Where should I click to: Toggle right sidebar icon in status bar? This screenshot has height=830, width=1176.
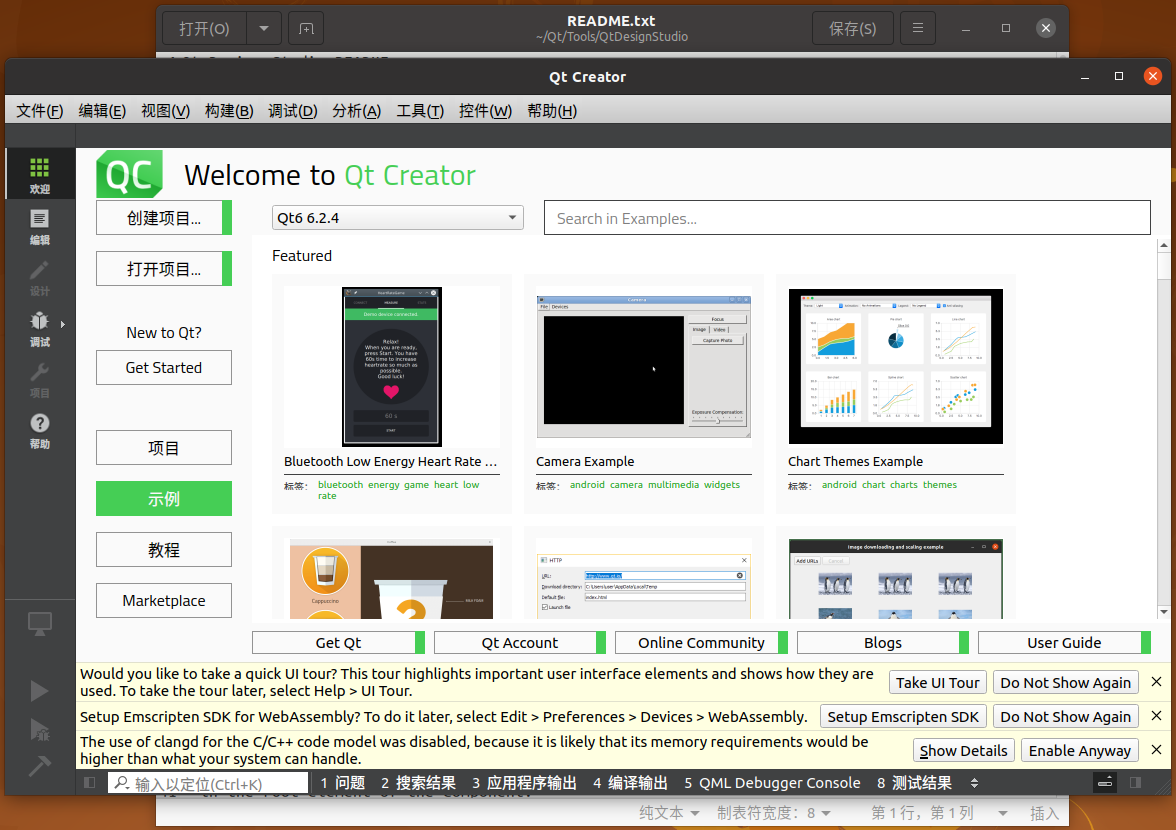coord(1136,783)
